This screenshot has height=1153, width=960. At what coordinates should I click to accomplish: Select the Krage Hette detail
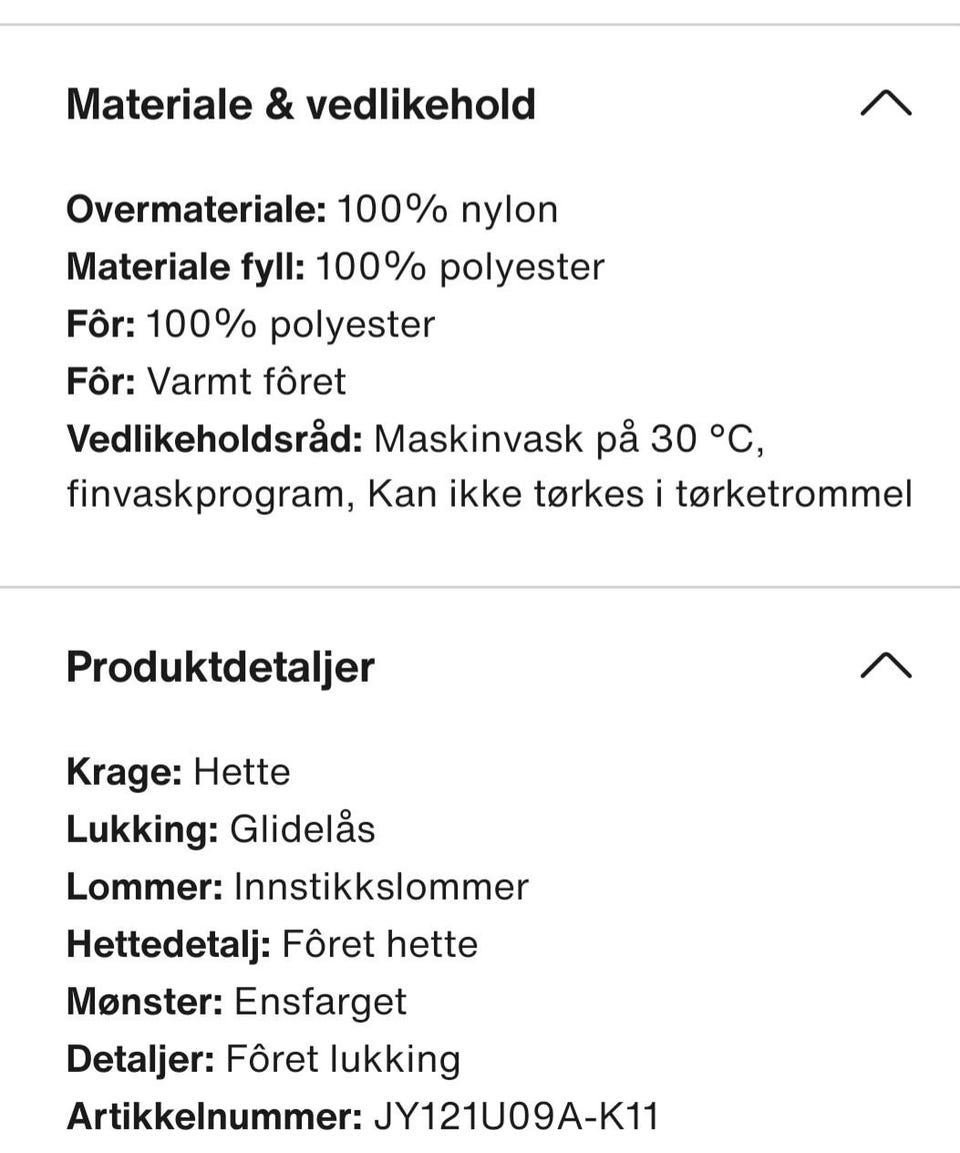pos(179,773)
